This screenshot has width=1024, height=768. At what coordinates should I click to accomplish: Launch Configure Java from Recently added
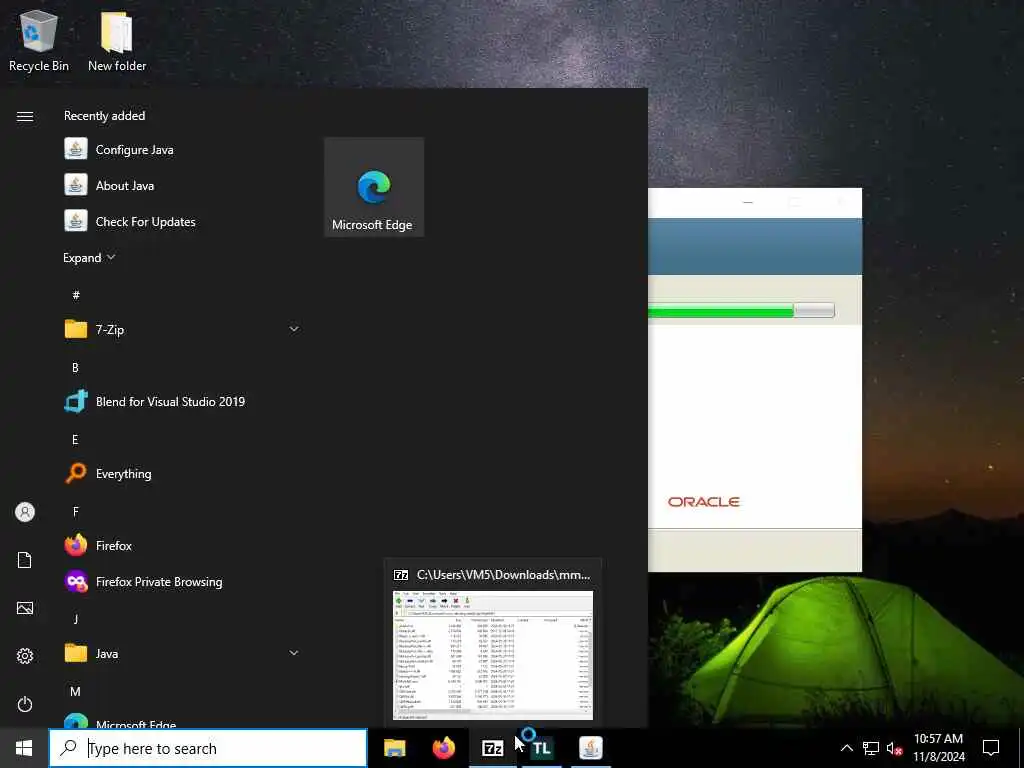(182, 150)
